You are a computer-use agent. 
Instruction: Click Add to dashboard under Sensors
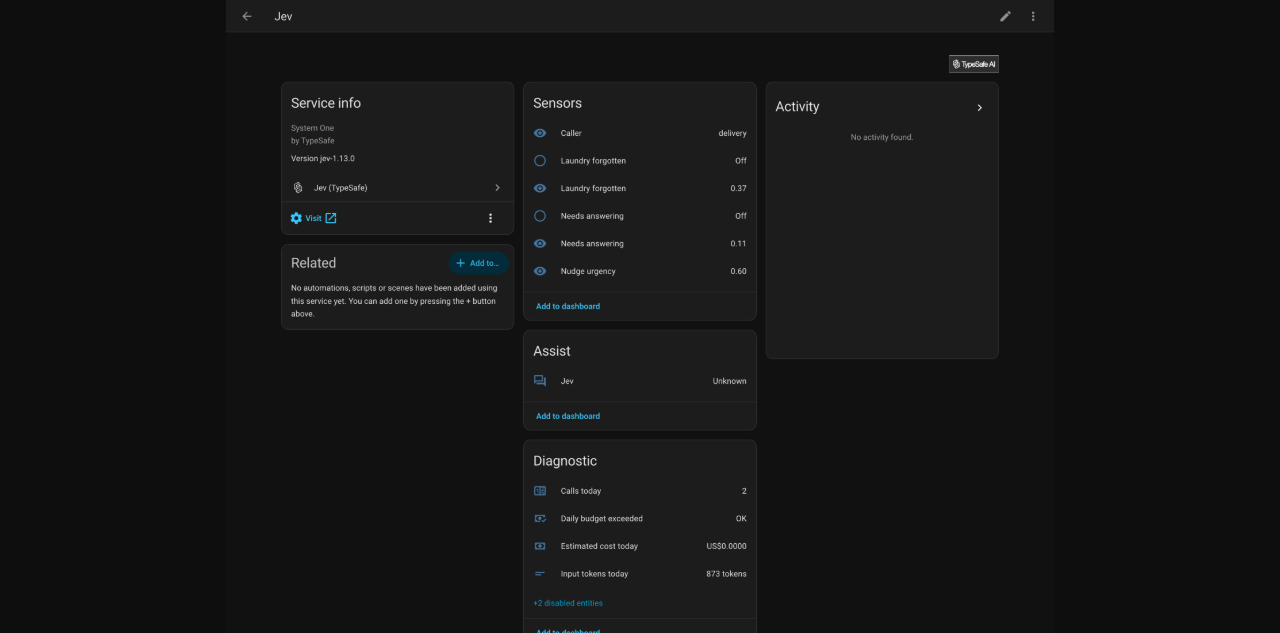(568, 306)
